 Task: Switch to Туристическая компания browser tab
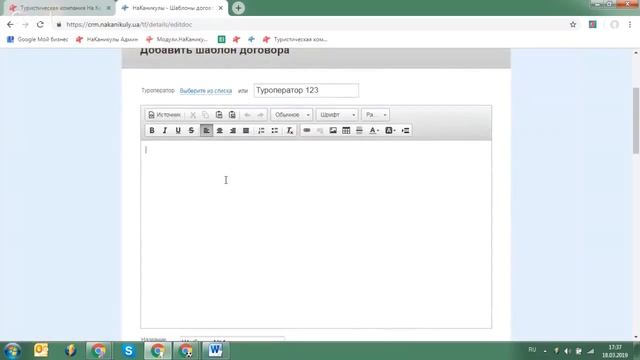[59, 8]
